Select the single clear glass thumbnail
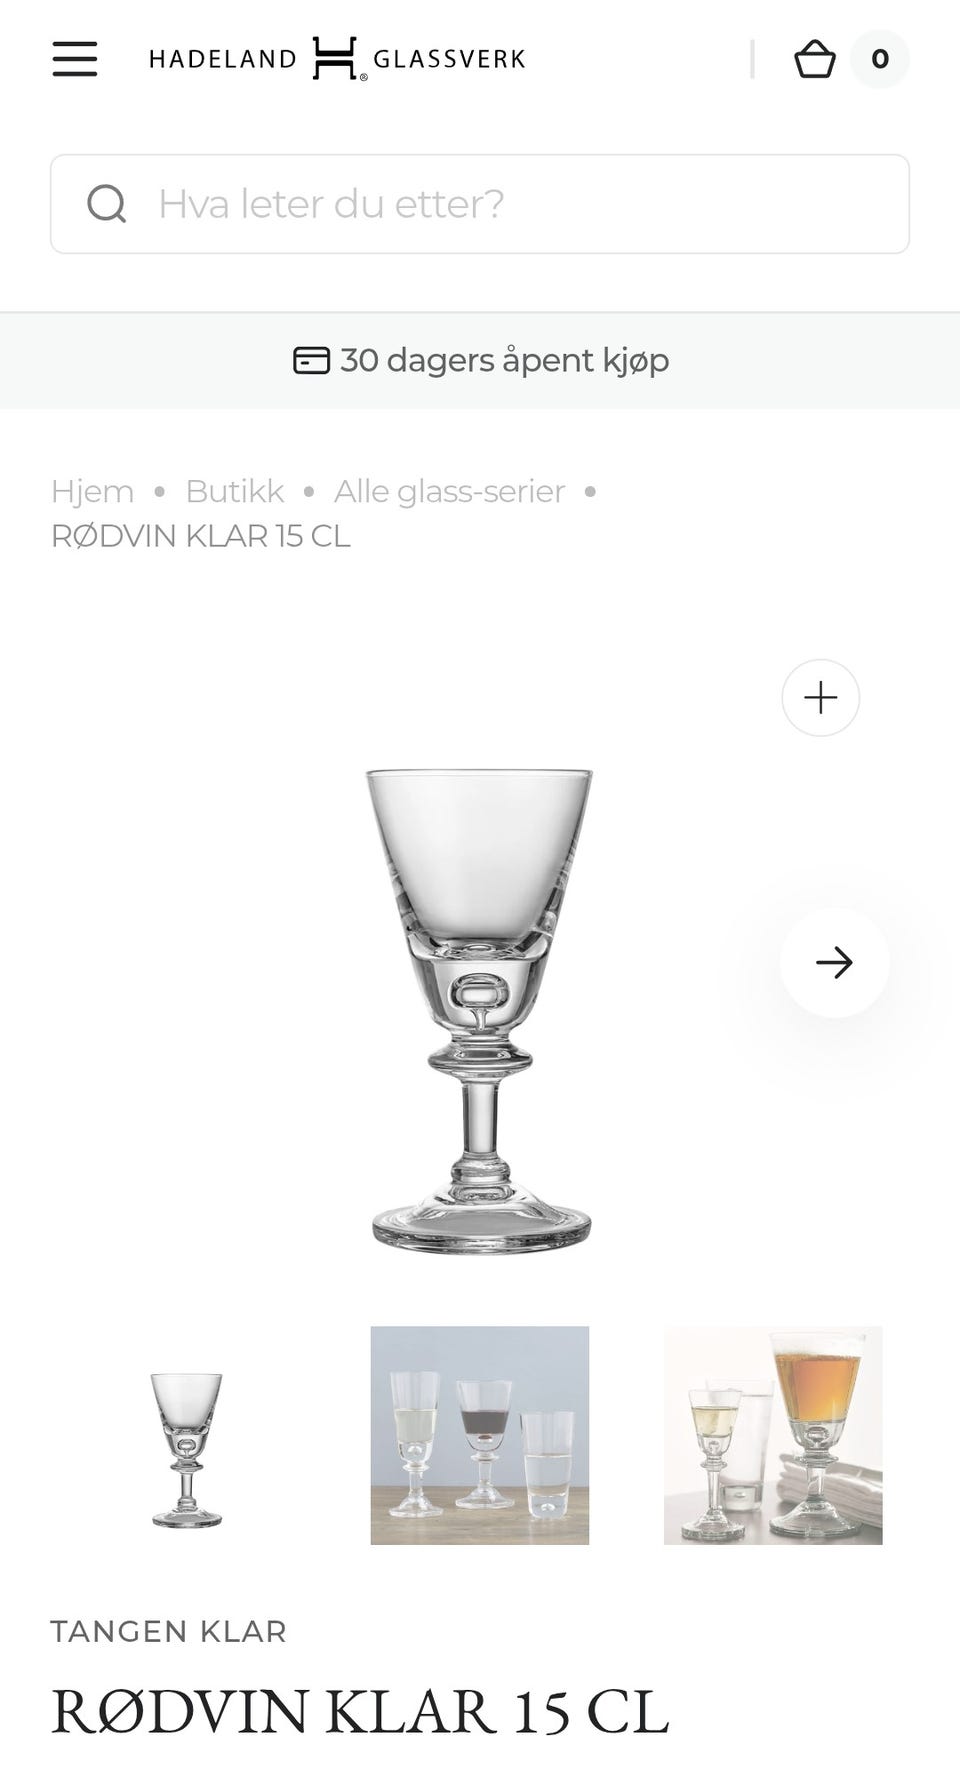 pos(187,1435)
